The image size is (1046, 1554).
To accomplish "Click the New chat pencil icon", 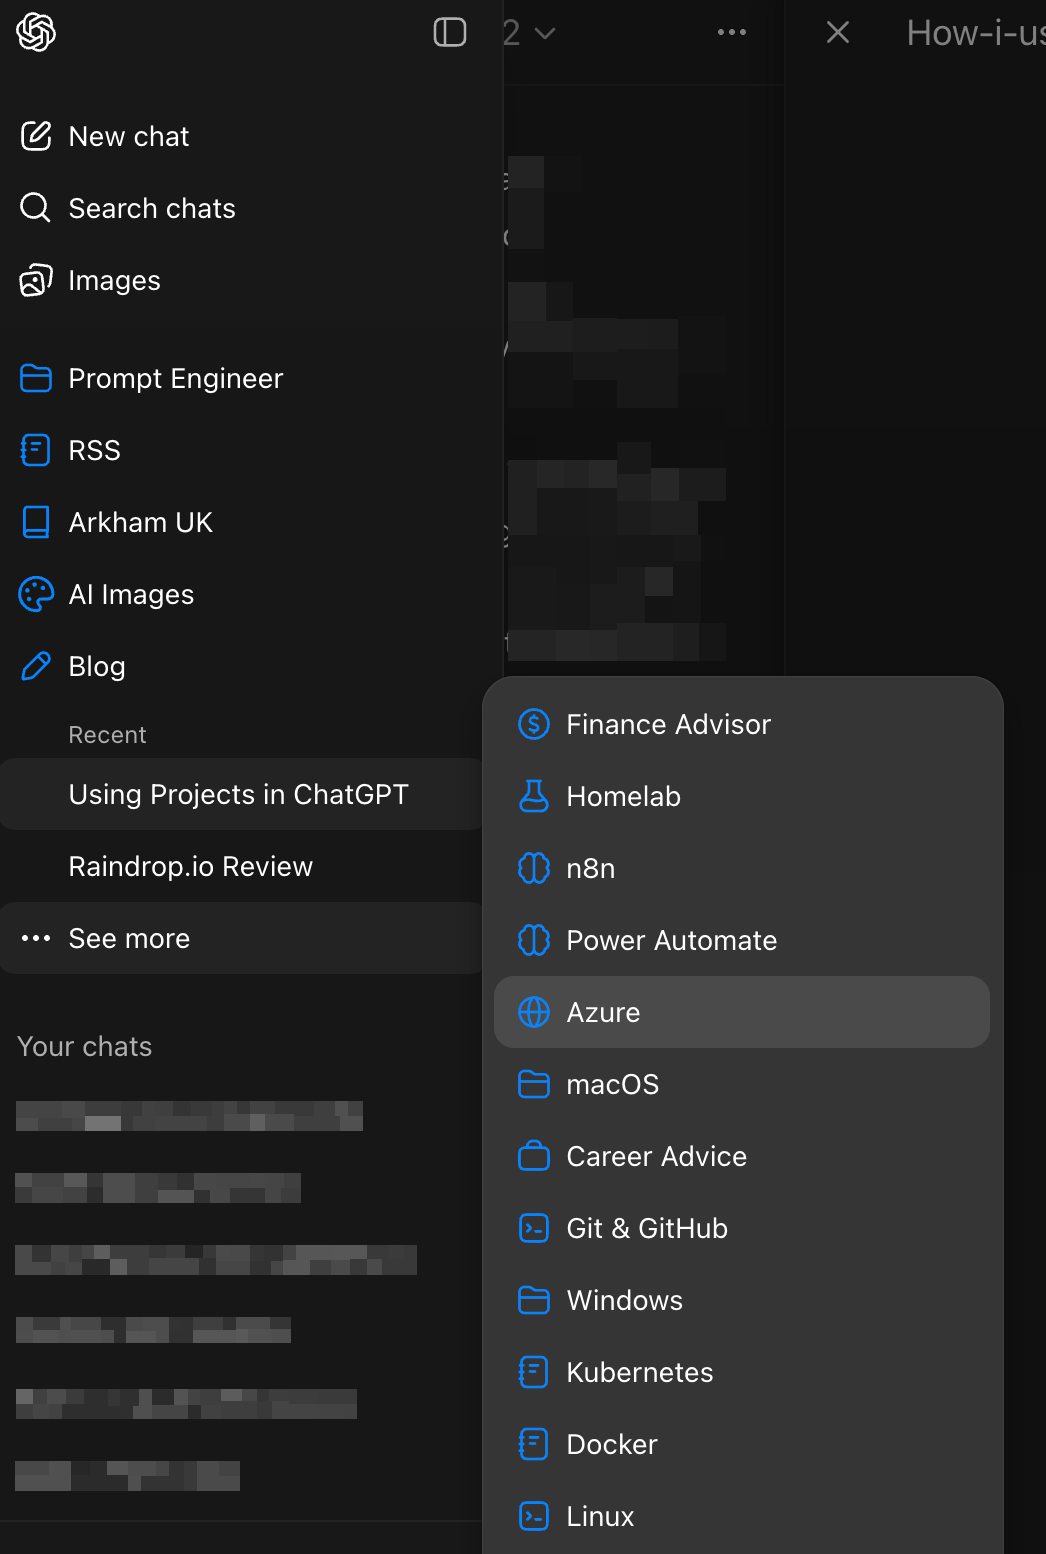I will pos(36,136).
